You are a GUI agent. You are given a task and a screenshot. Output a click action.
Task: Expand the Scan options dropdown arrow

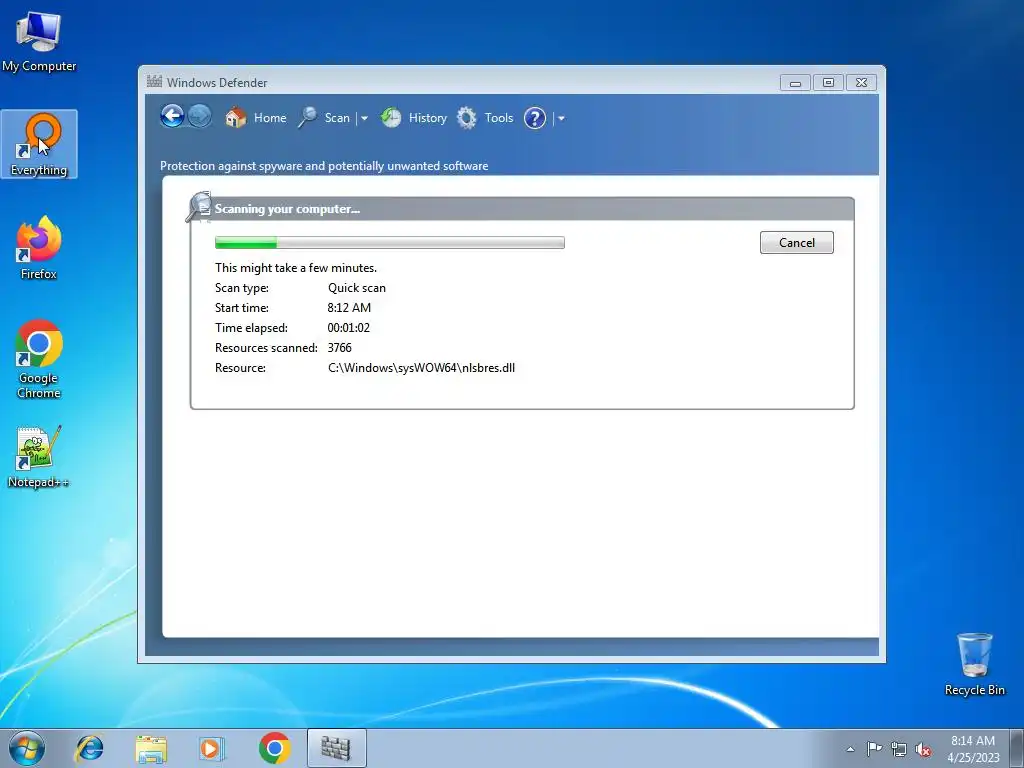click(x=364, y=118)
